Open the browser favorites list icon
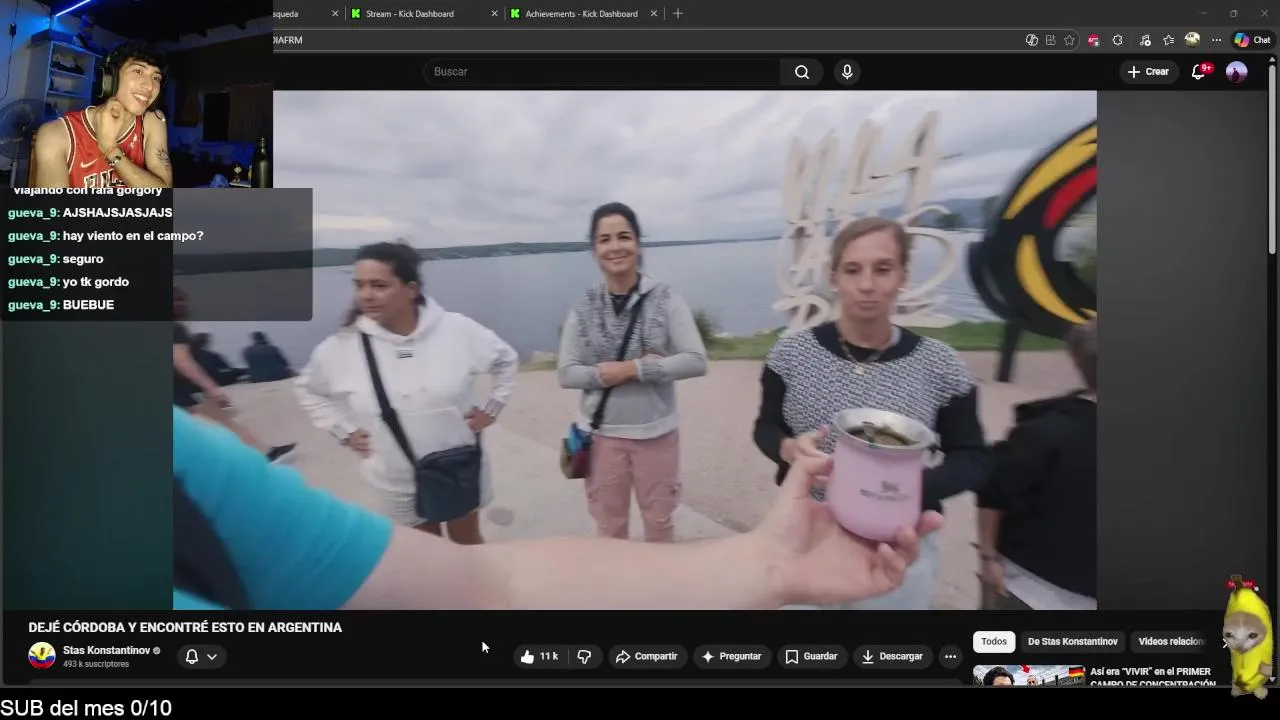This screenshot has height=720, width=1280. (x=1167, y=40)
